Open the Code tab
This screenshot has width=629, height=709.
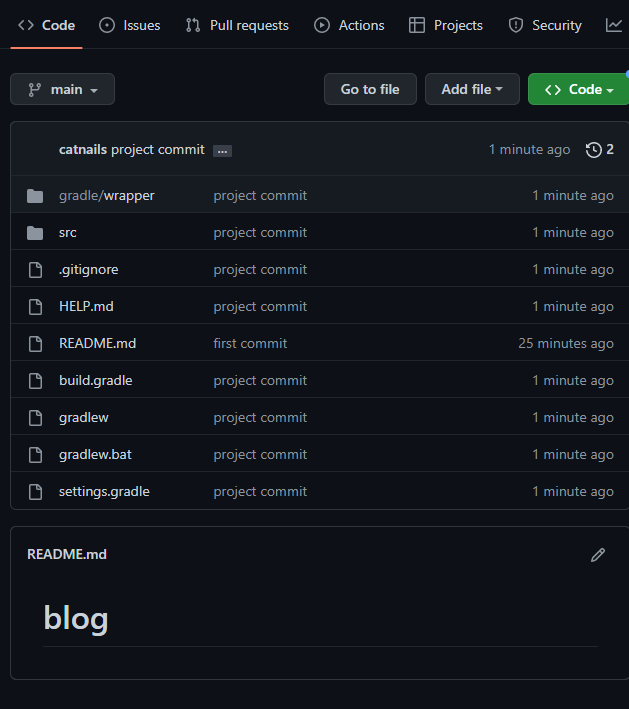pos(46,25)
